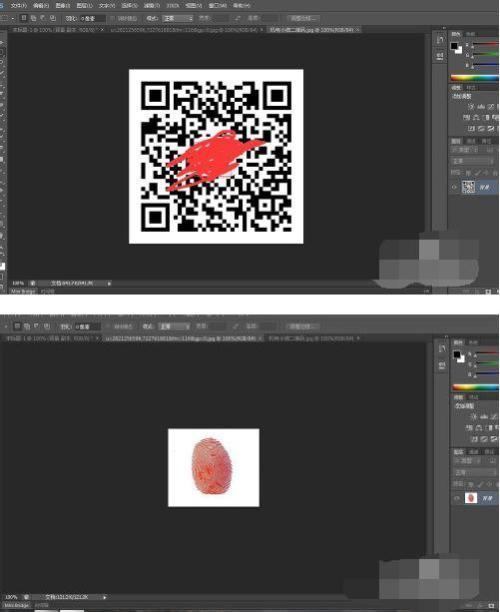Open blend mode dropdown in top Layers panel

click(473, 161)
